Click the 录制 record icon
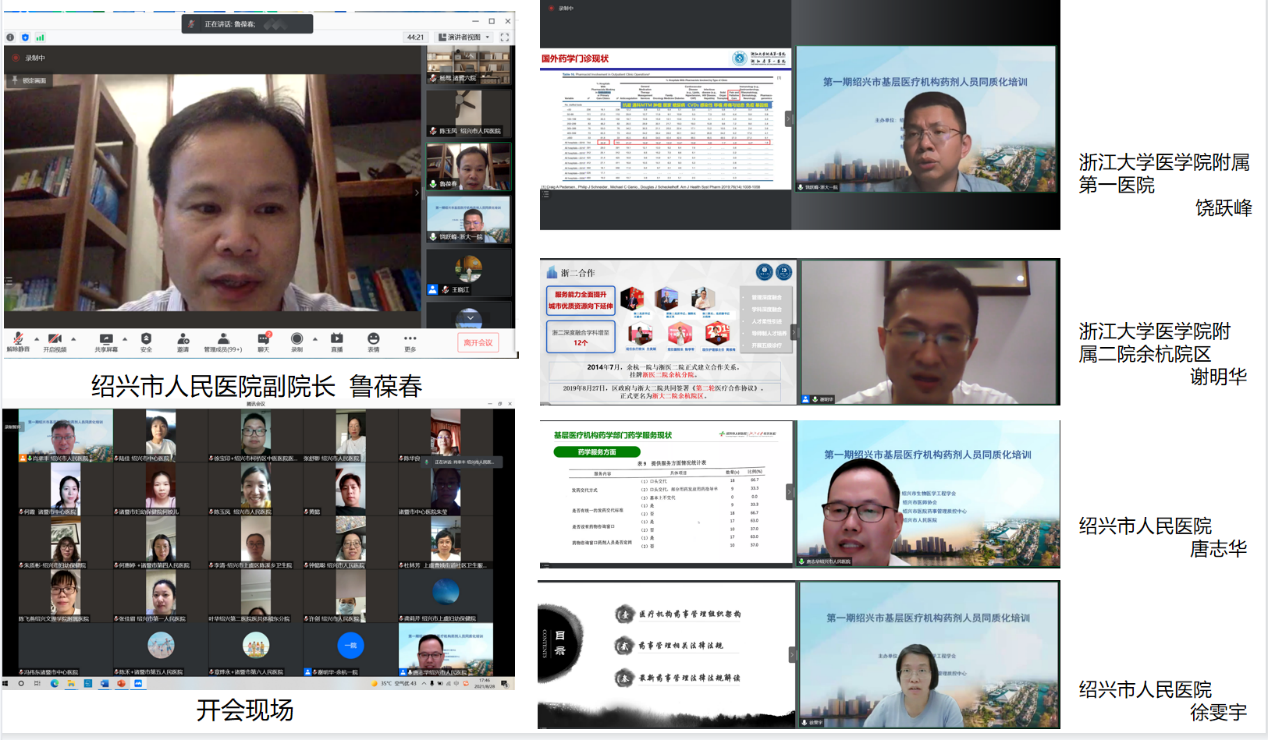This screenshot has height=740, width=1268. pos(297,343)
